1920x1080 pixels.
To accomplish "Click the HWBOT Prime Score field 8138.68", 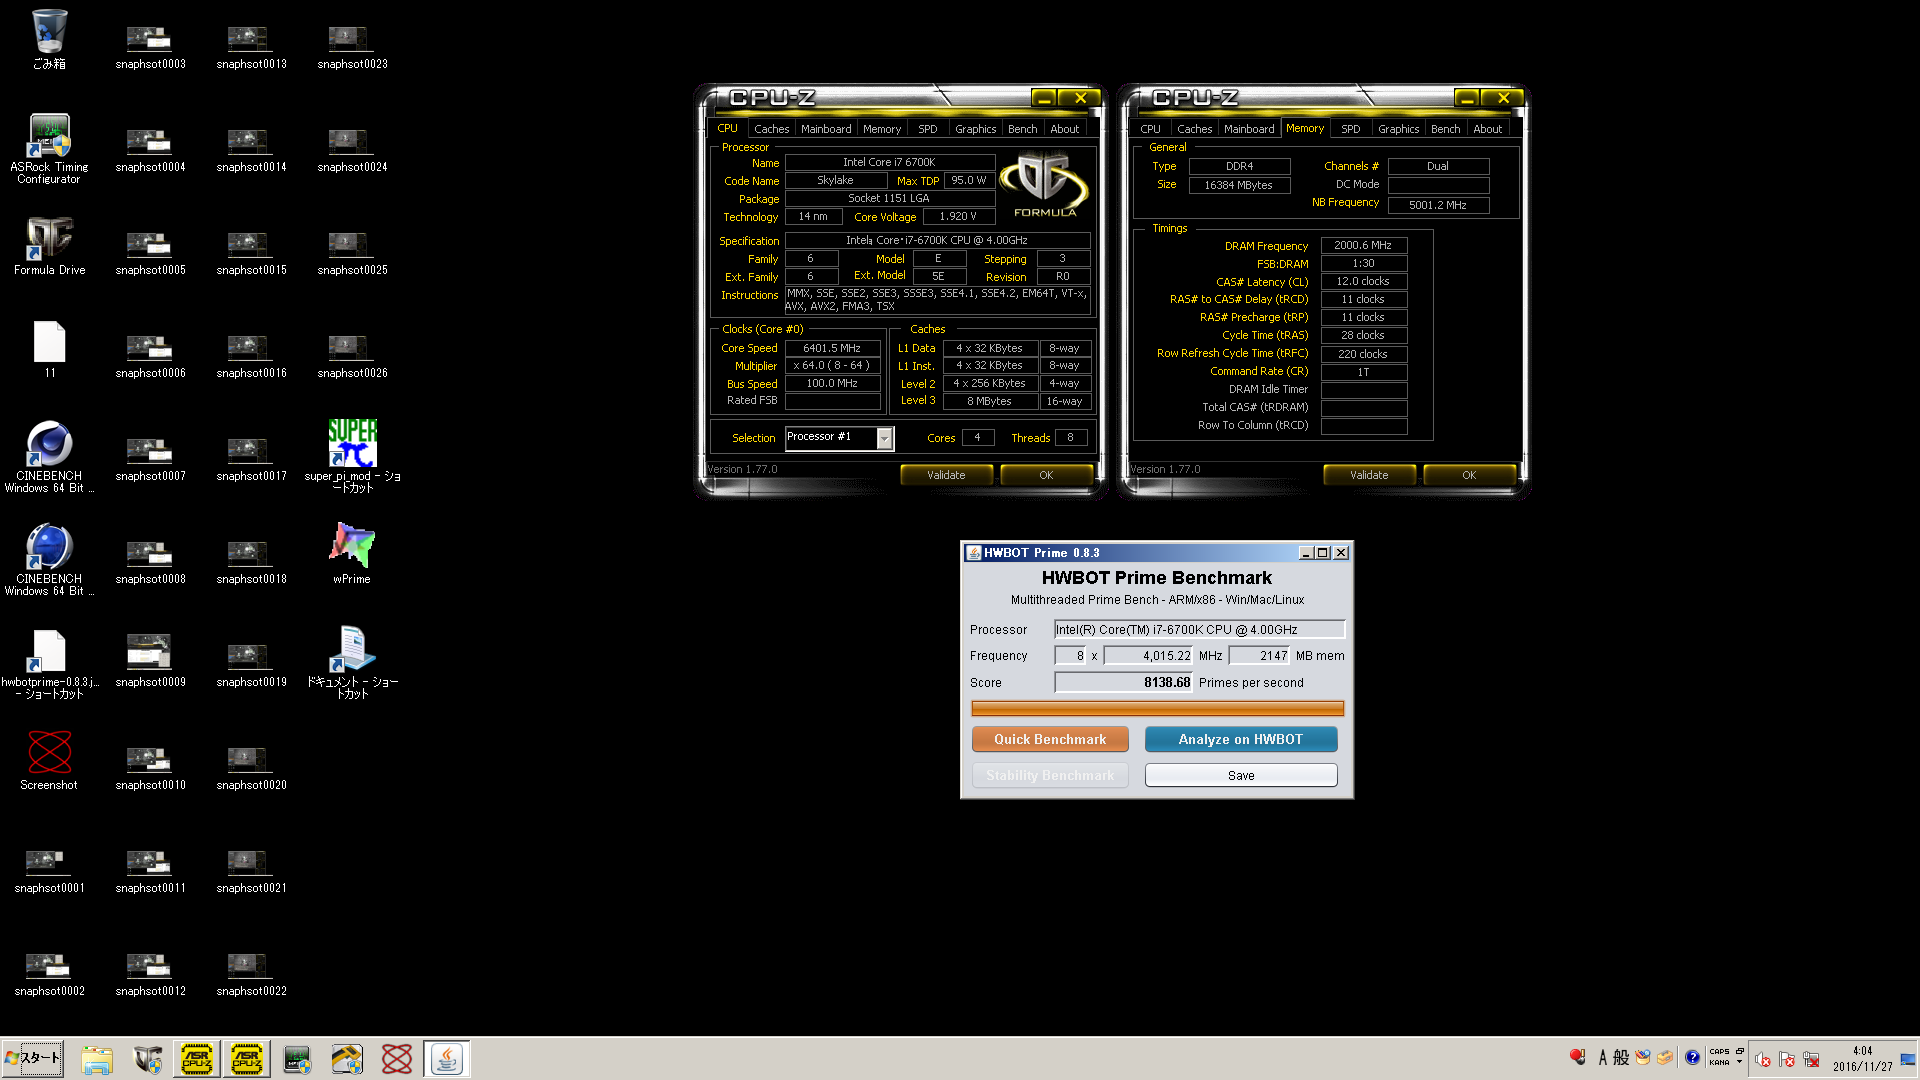I will click(x=1123, y=682).
